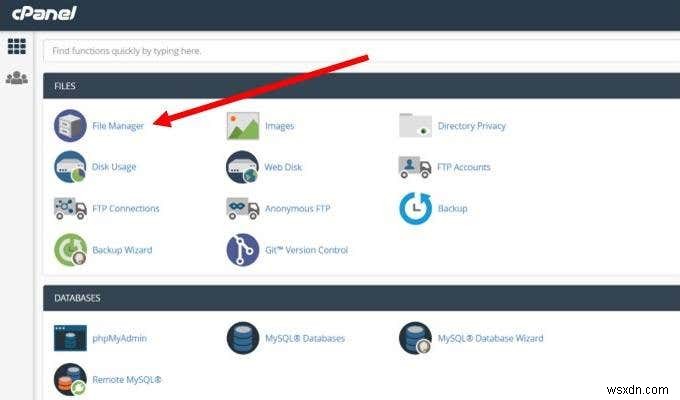Open the Directory Privacy link

point(472,126)
